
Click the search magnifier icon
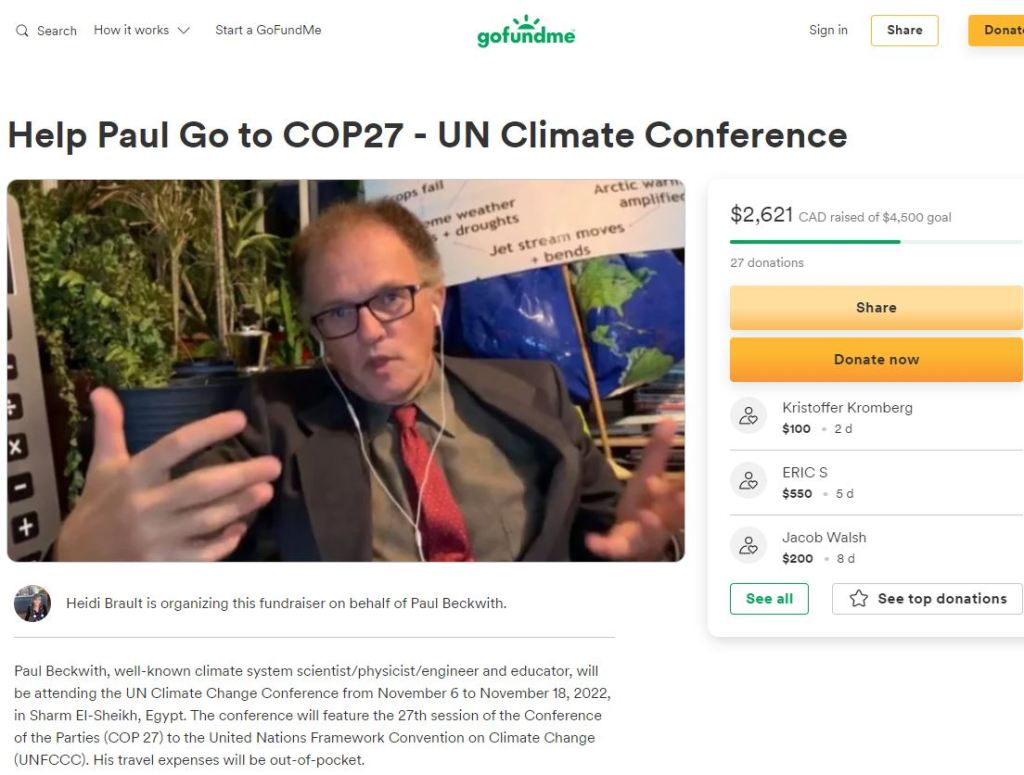(22, 31)
